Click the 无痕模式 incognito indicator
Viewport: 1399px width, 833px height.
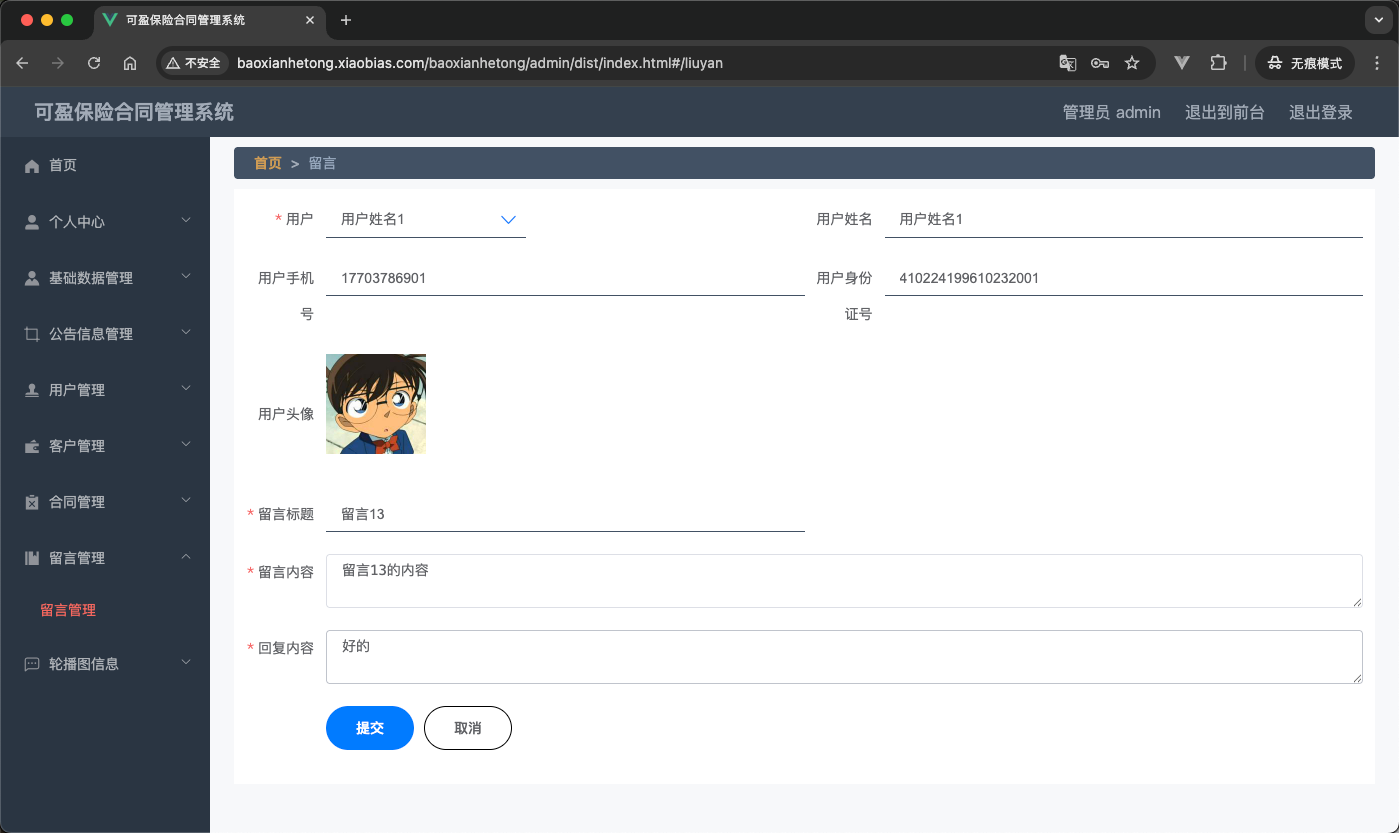click(x=1305, y=63)
